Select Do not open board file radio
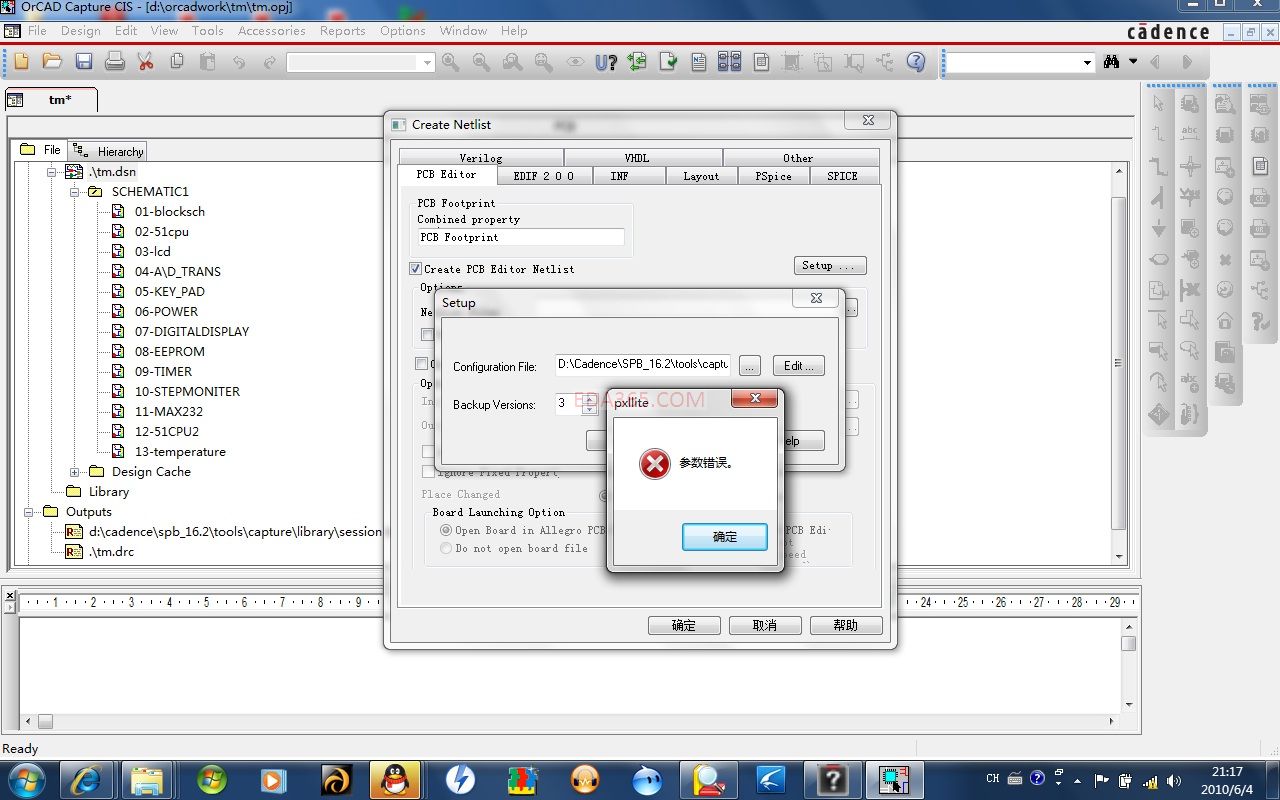The width and height of the screenshot is (1280, 800). [446, 548]
